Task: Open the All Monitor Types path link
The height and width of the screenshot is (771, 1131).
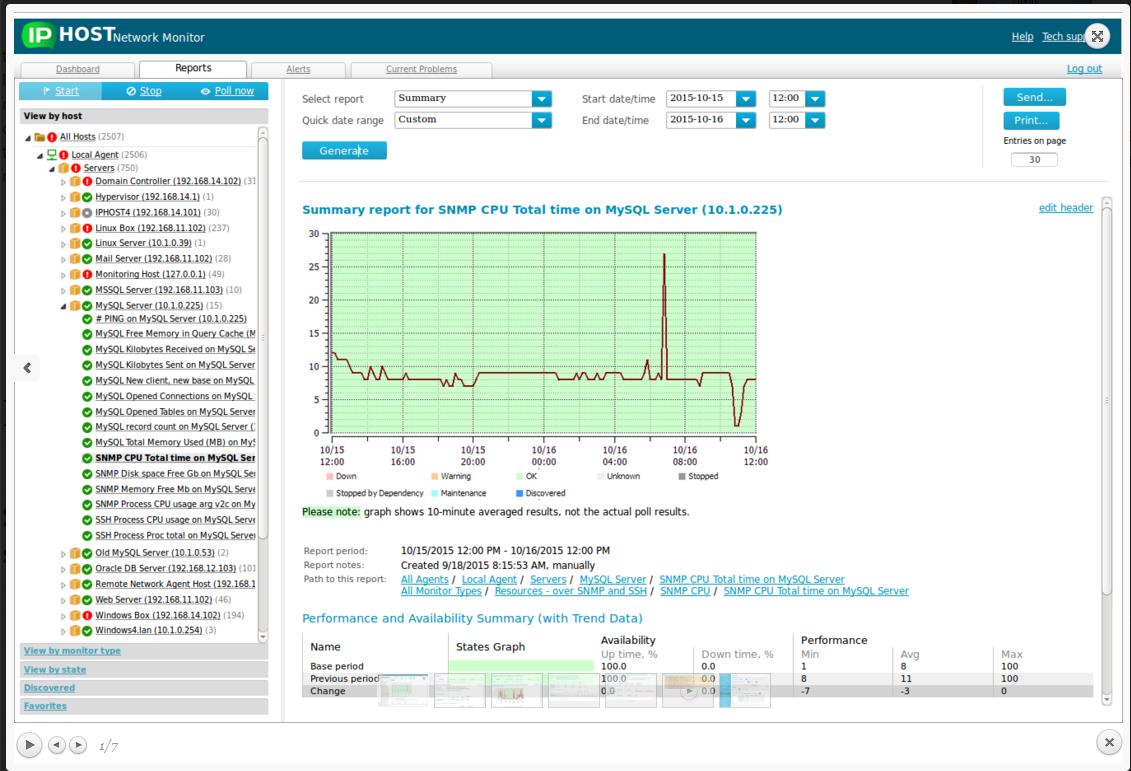Action: pos(441,591)
